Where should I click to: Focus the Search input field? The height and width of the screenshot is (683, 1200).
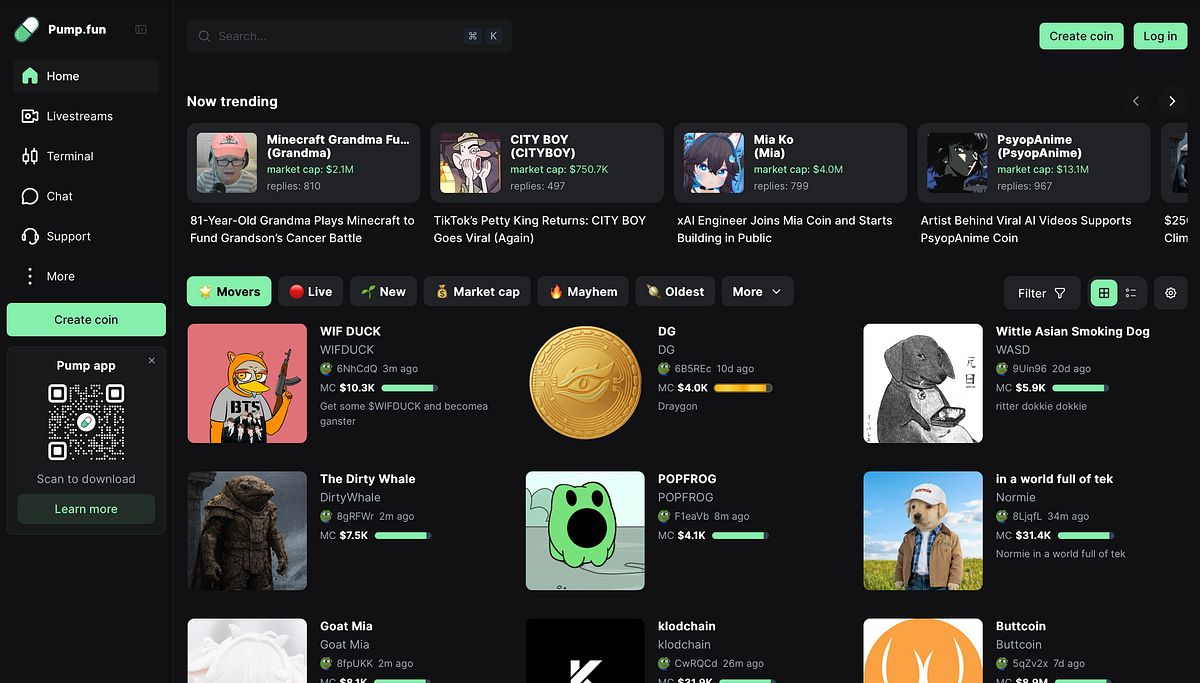[350, 36]
